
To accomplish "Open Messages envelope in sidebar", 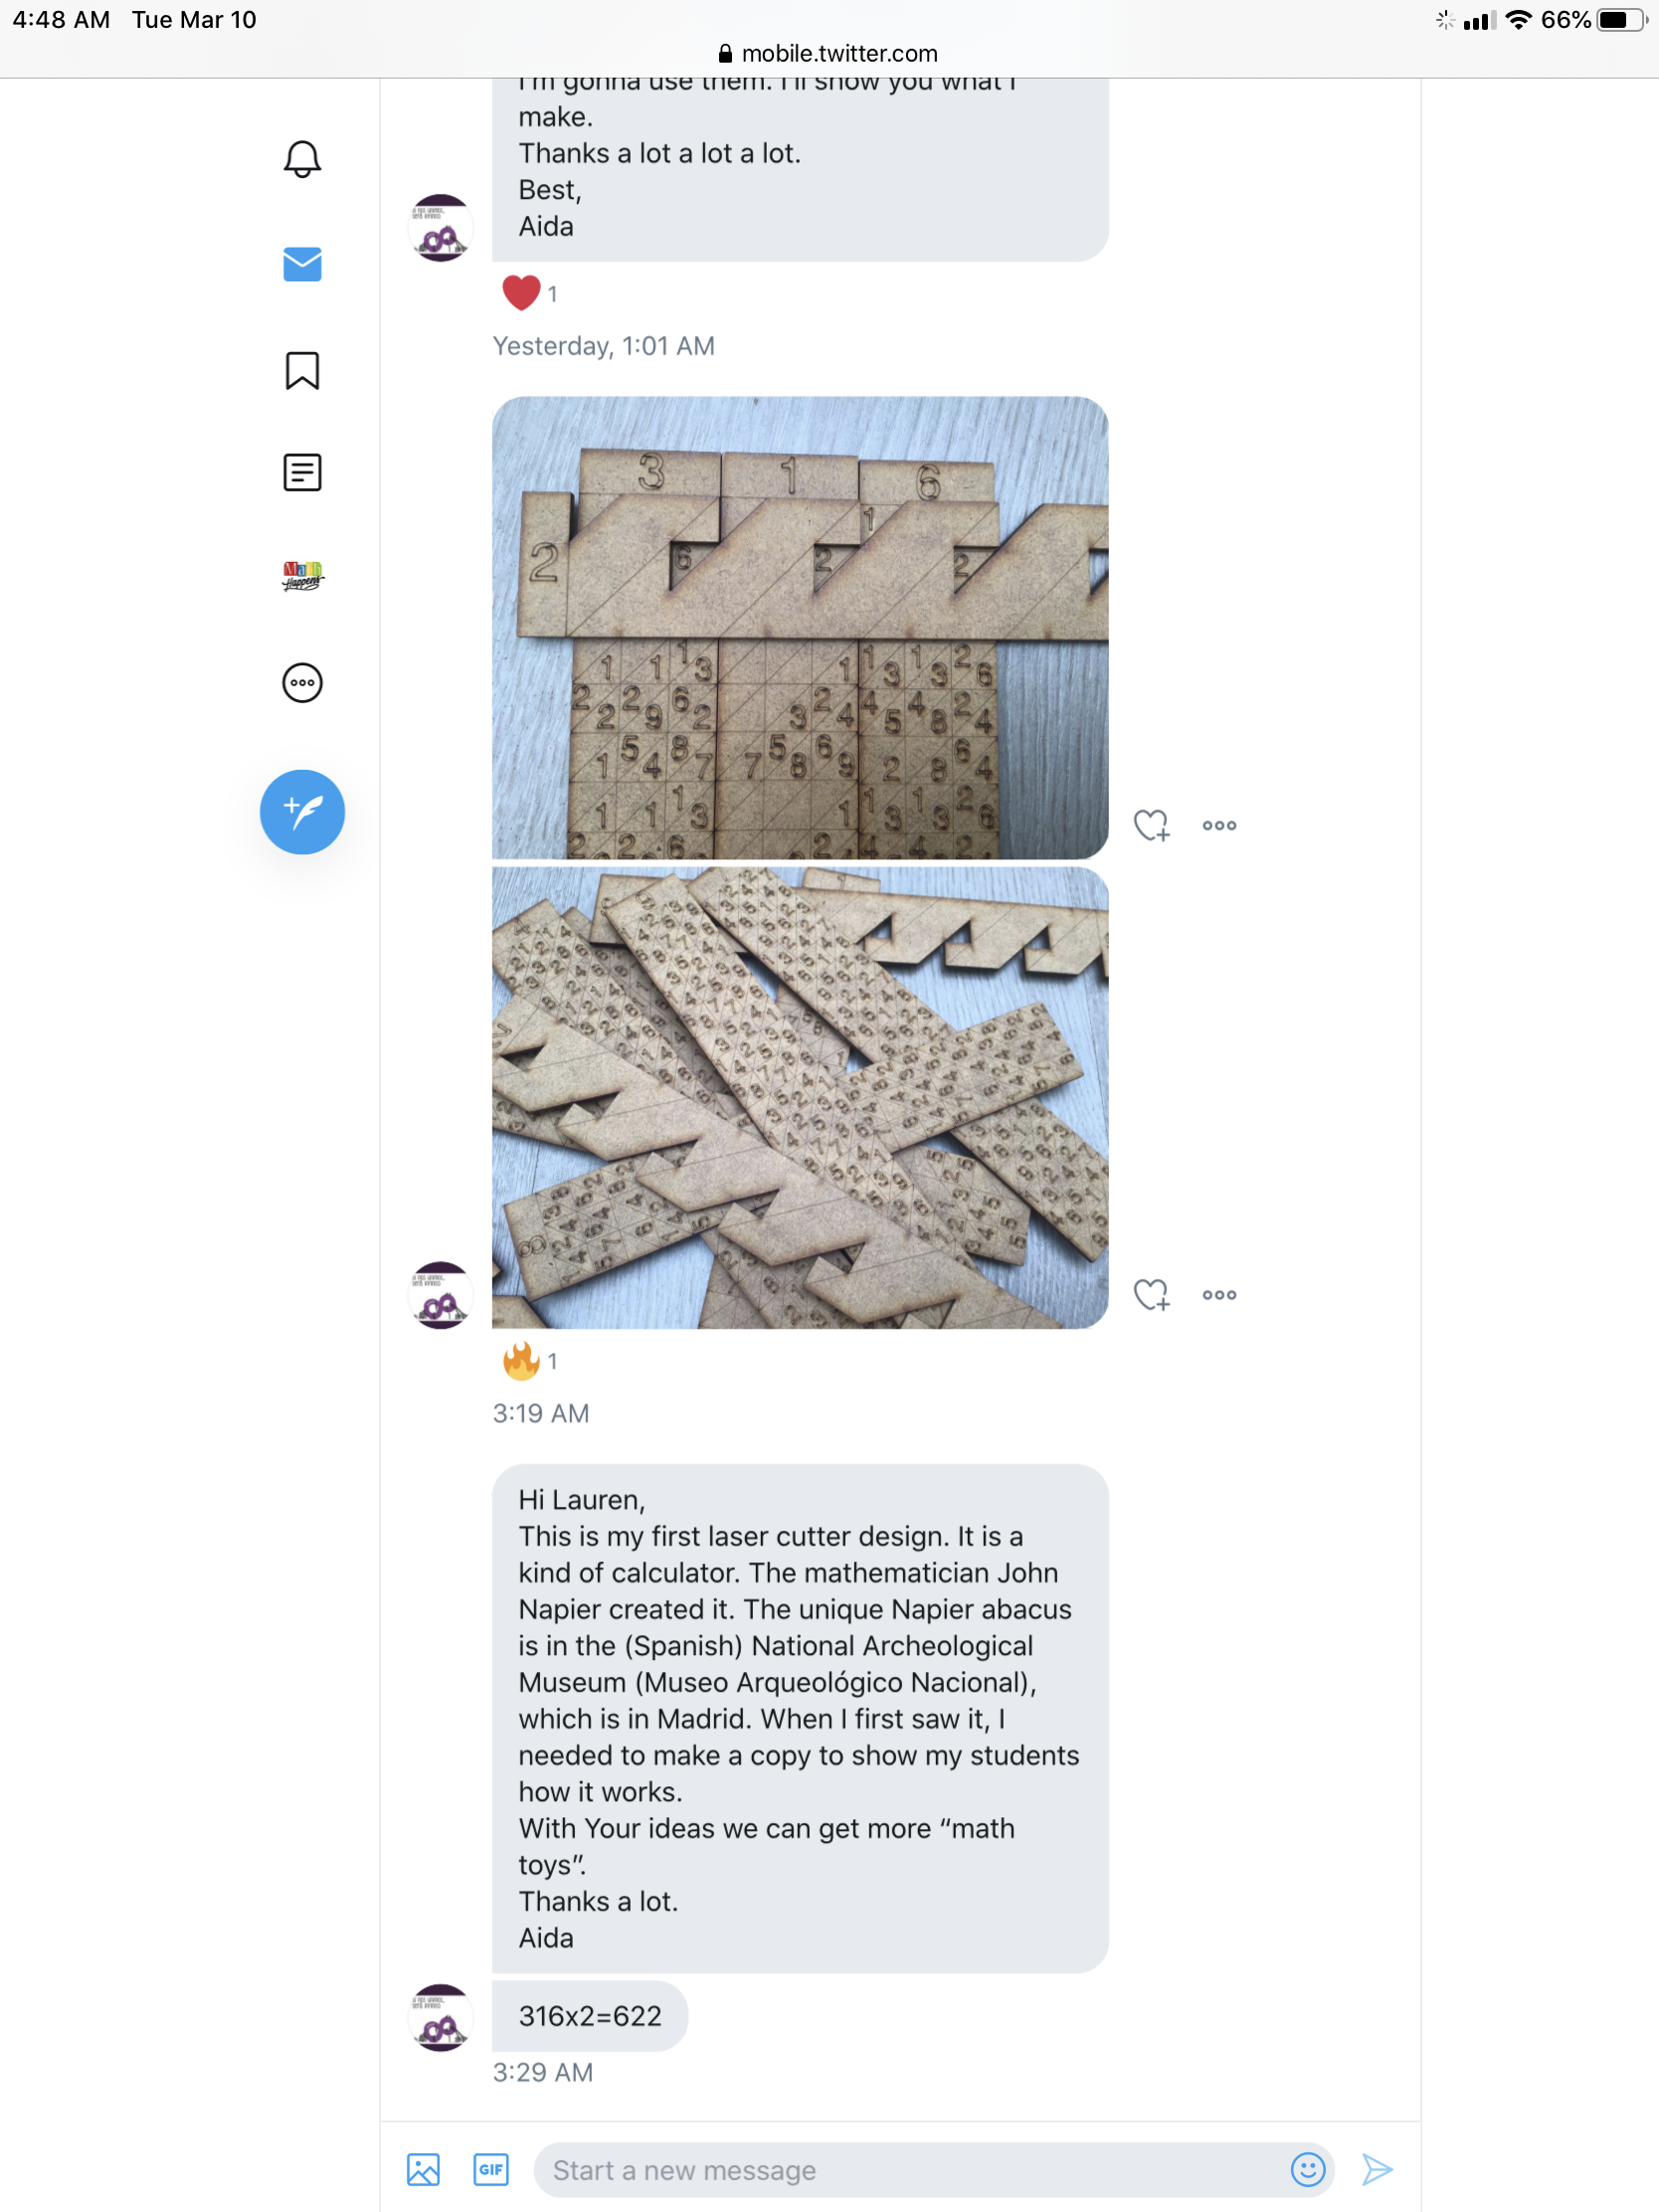I will coord(302,264).
